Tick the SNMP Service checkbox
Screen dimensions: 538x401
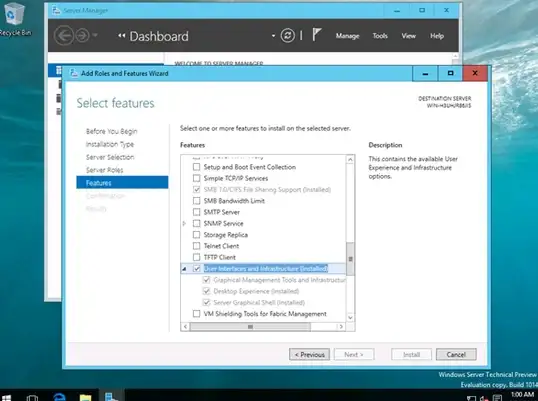pyautogui.click(x=196, y=223)
